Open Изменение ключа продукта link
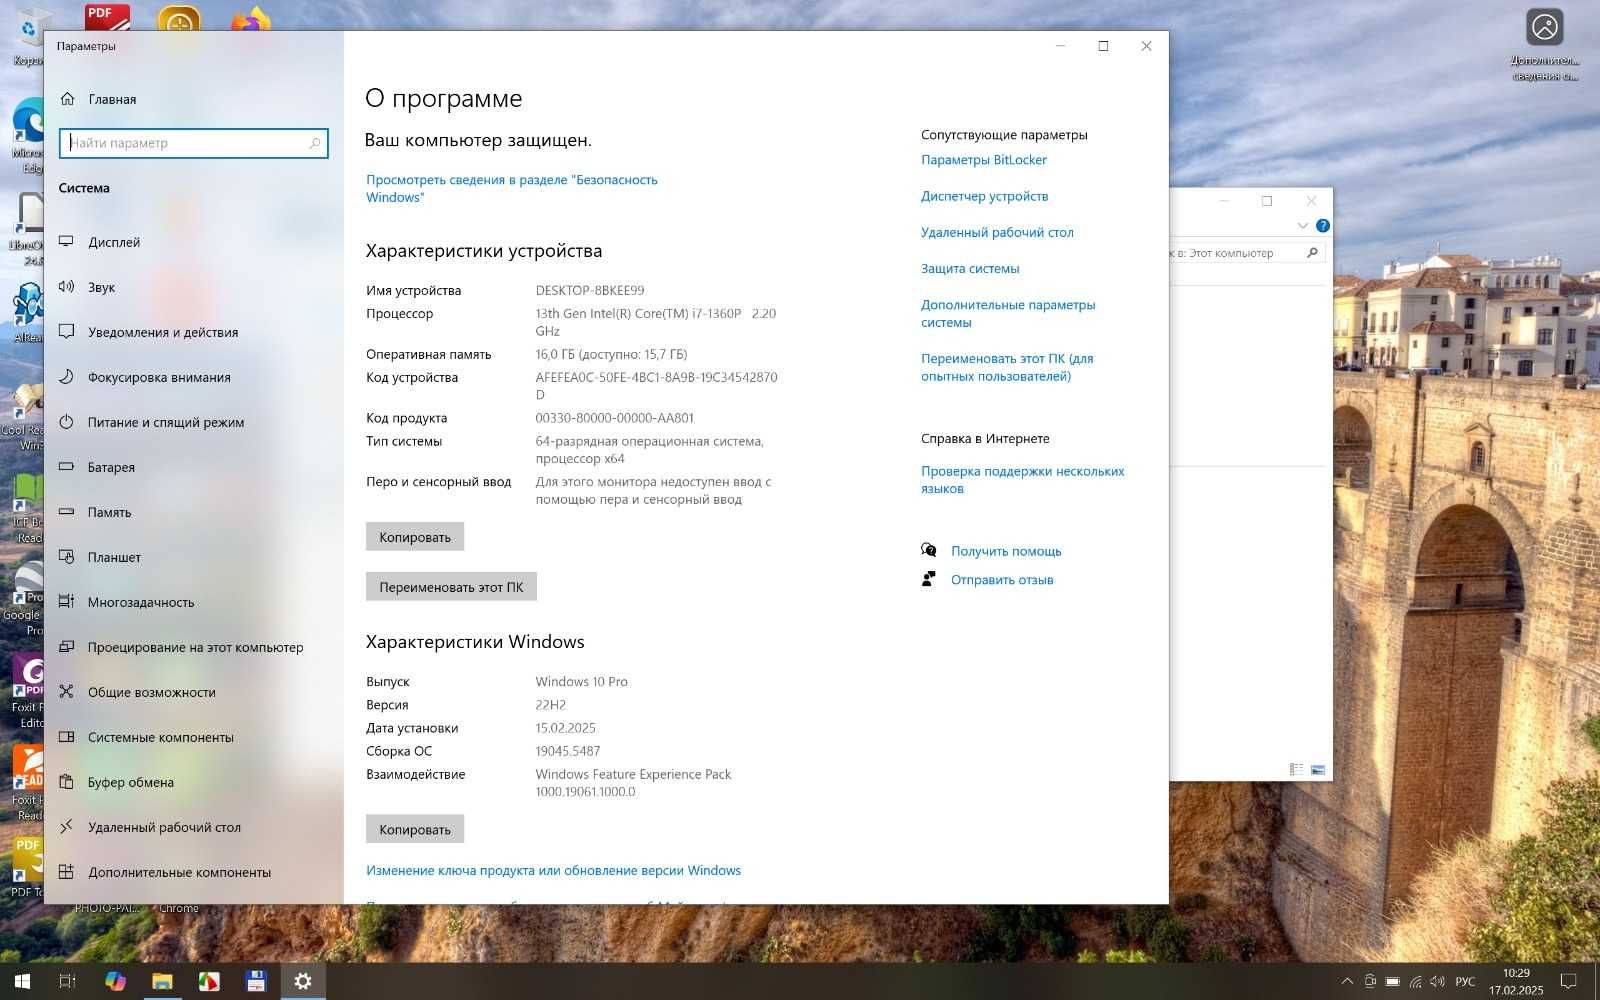The height and width of the screenshot is (1000, 1600). tap(553, 870)
